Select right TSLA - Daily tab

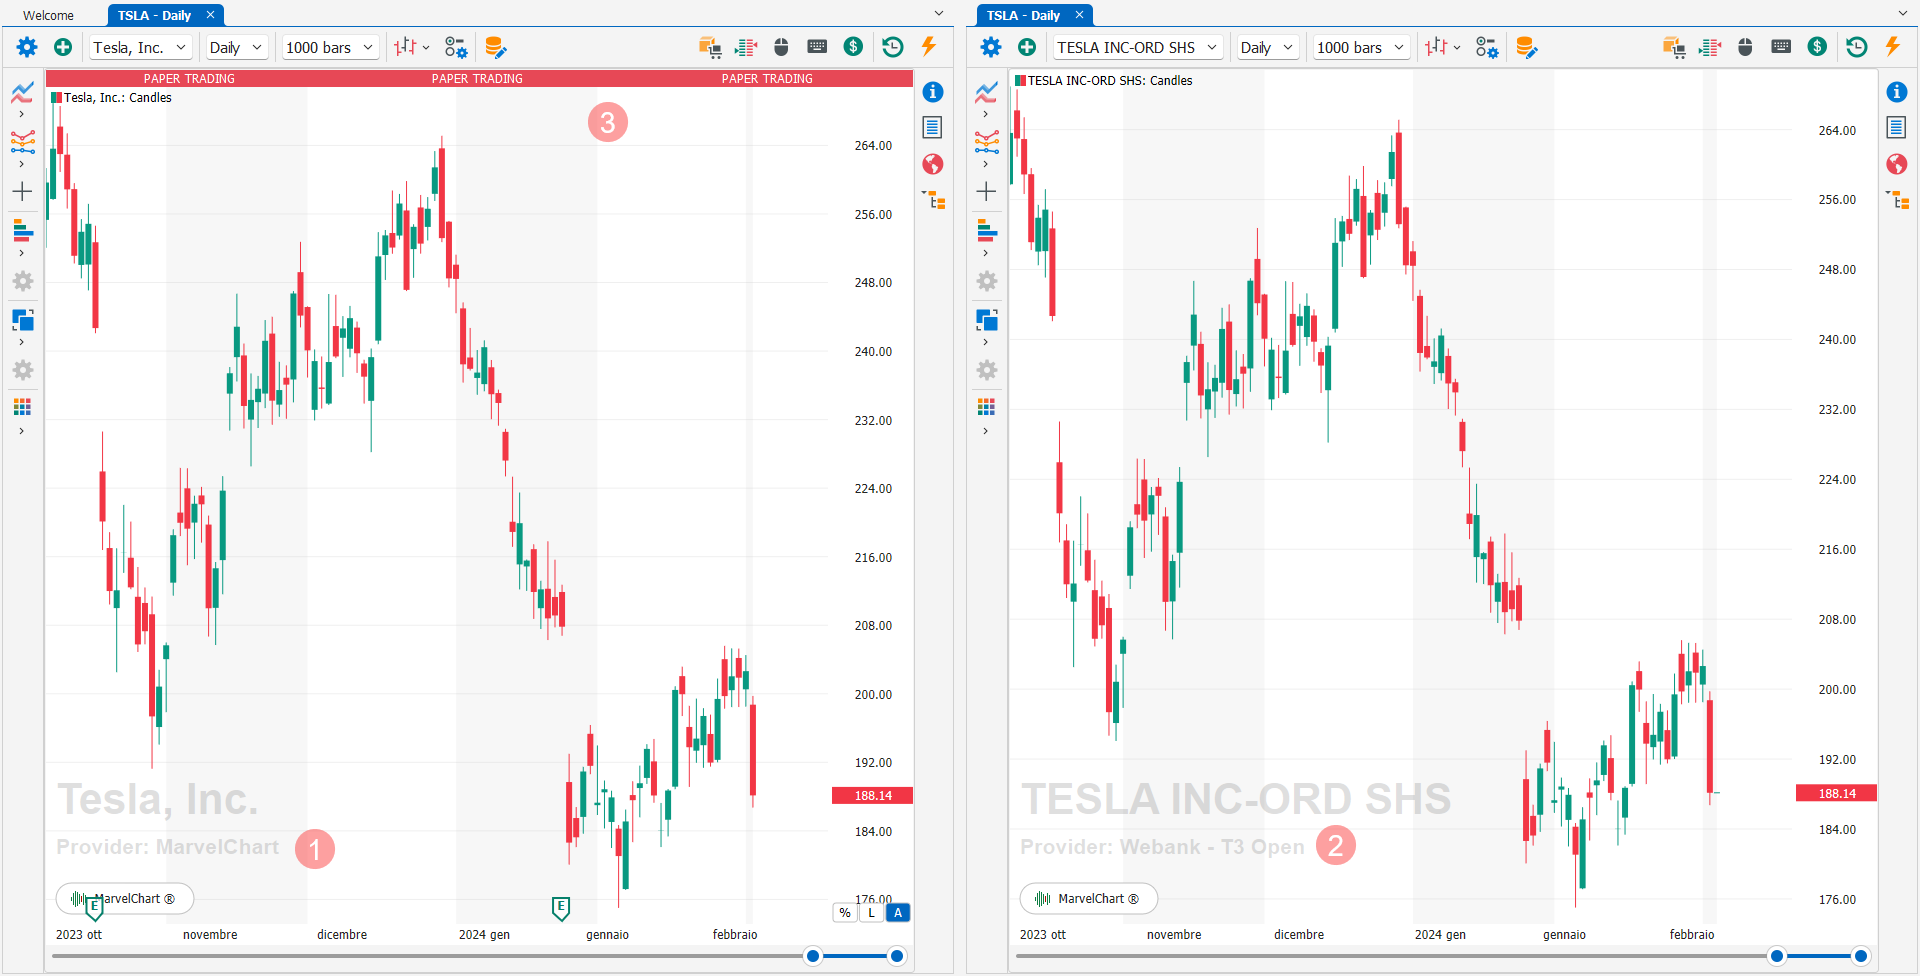[1023, 15]
